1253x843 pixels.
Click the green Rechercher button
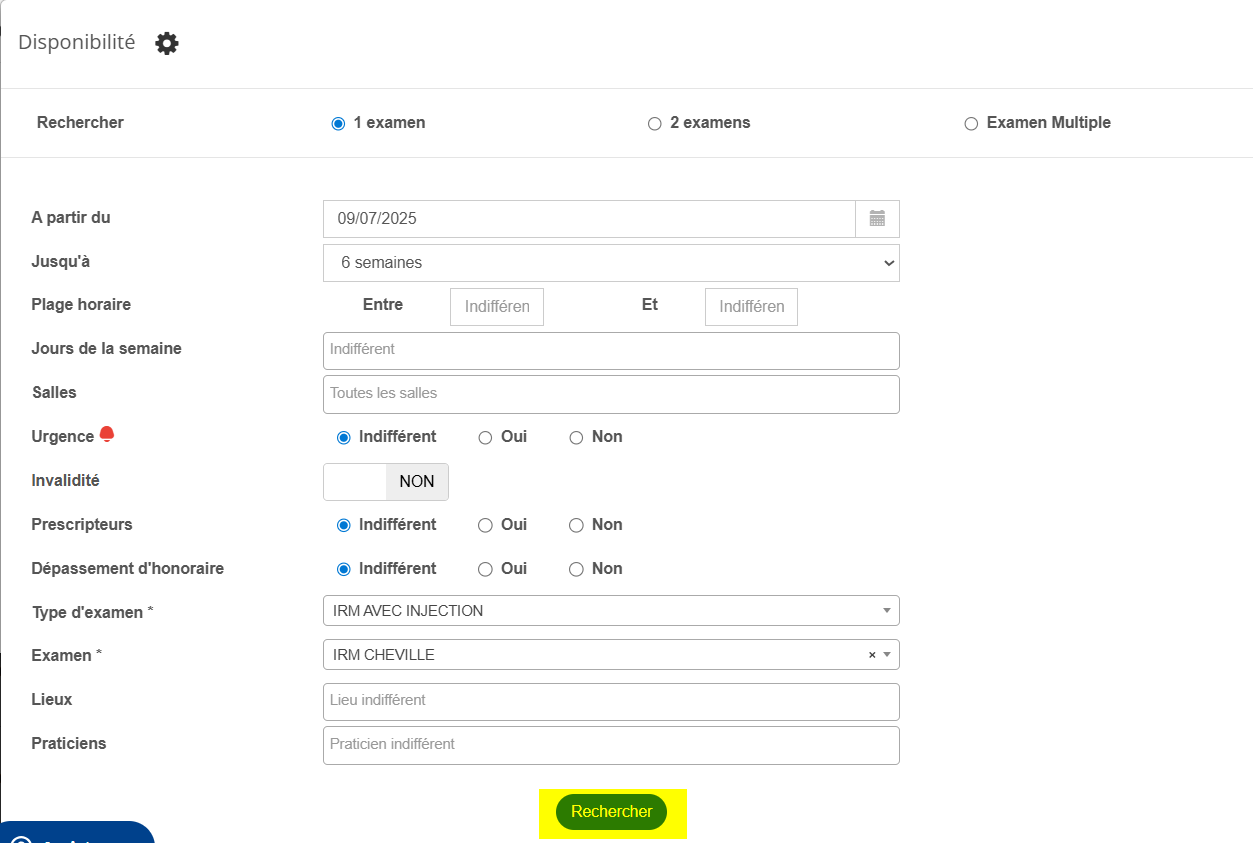611,812
